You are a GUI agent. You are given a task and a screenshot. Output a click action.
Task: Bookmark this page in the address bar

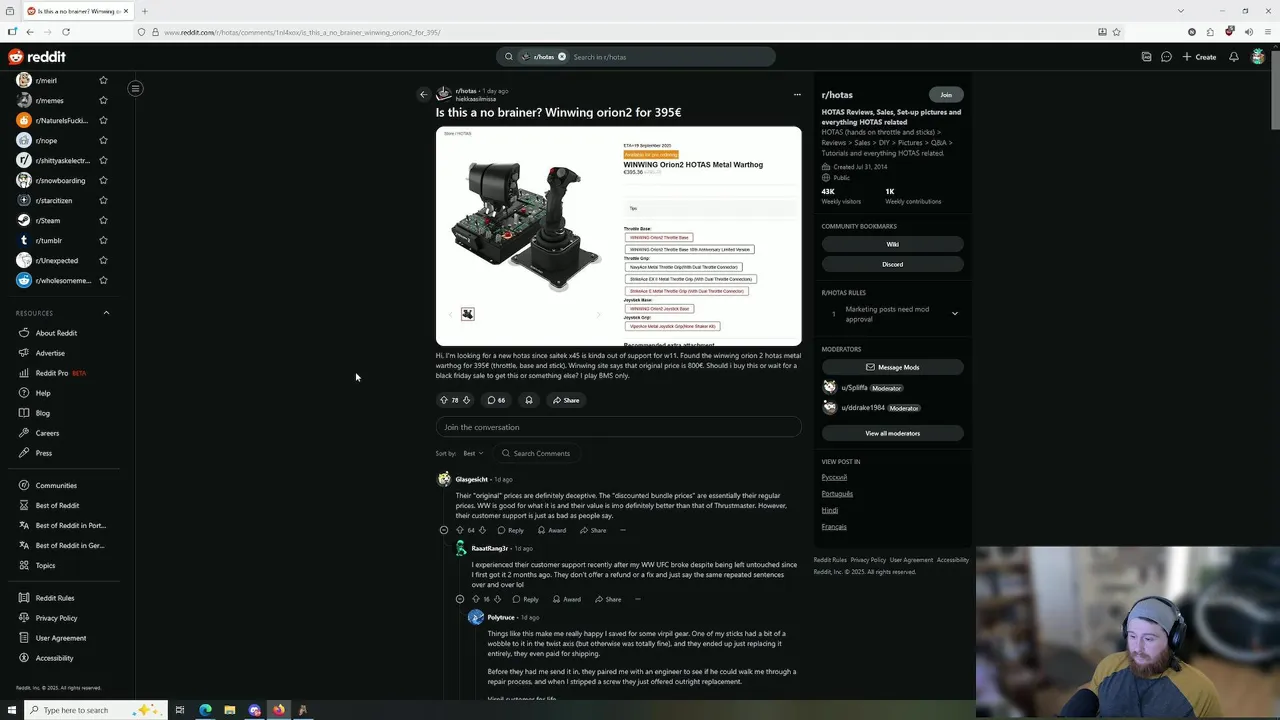(x=1116, y=32)
